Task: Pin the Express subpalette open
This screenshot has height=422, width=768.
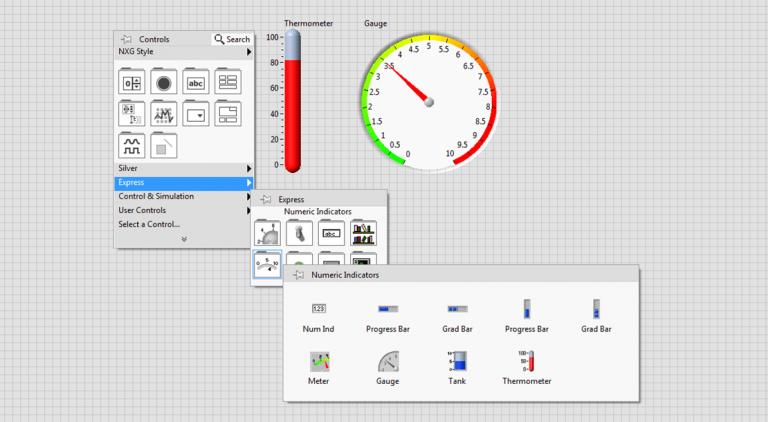Action: click(266, 199)
